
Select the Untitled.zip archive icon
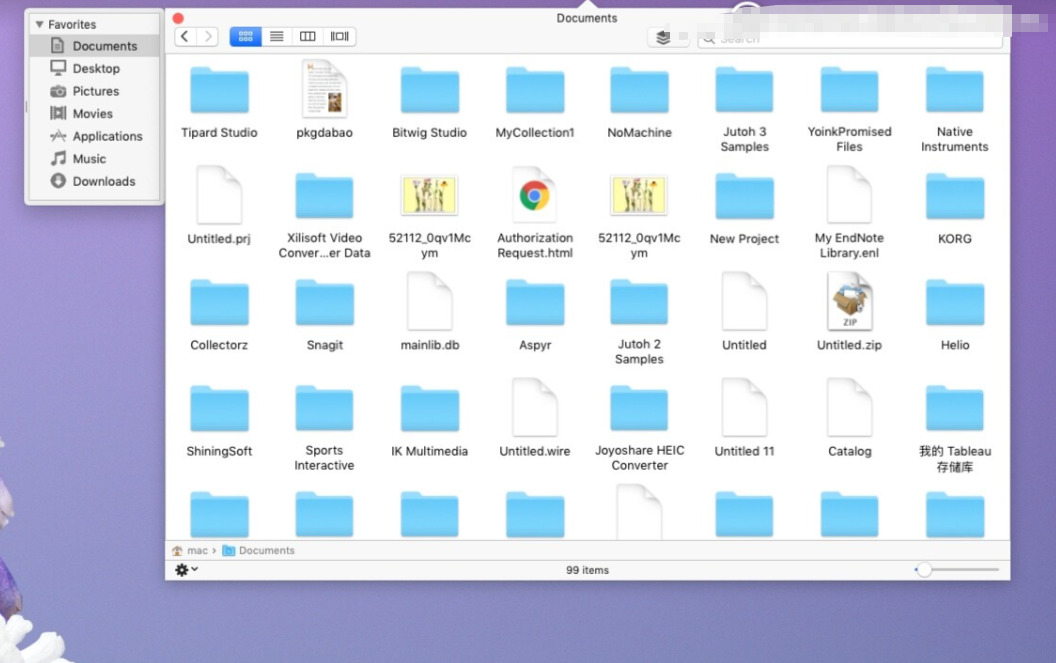click(x=849, y=303)
